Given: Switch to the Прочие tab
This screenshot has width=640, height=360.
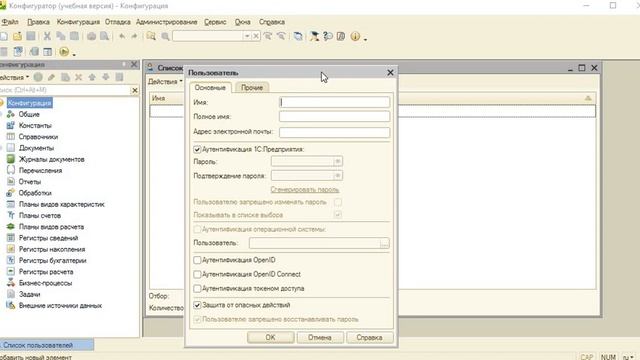Looking at the screenshot, I should tap(252, 88).
